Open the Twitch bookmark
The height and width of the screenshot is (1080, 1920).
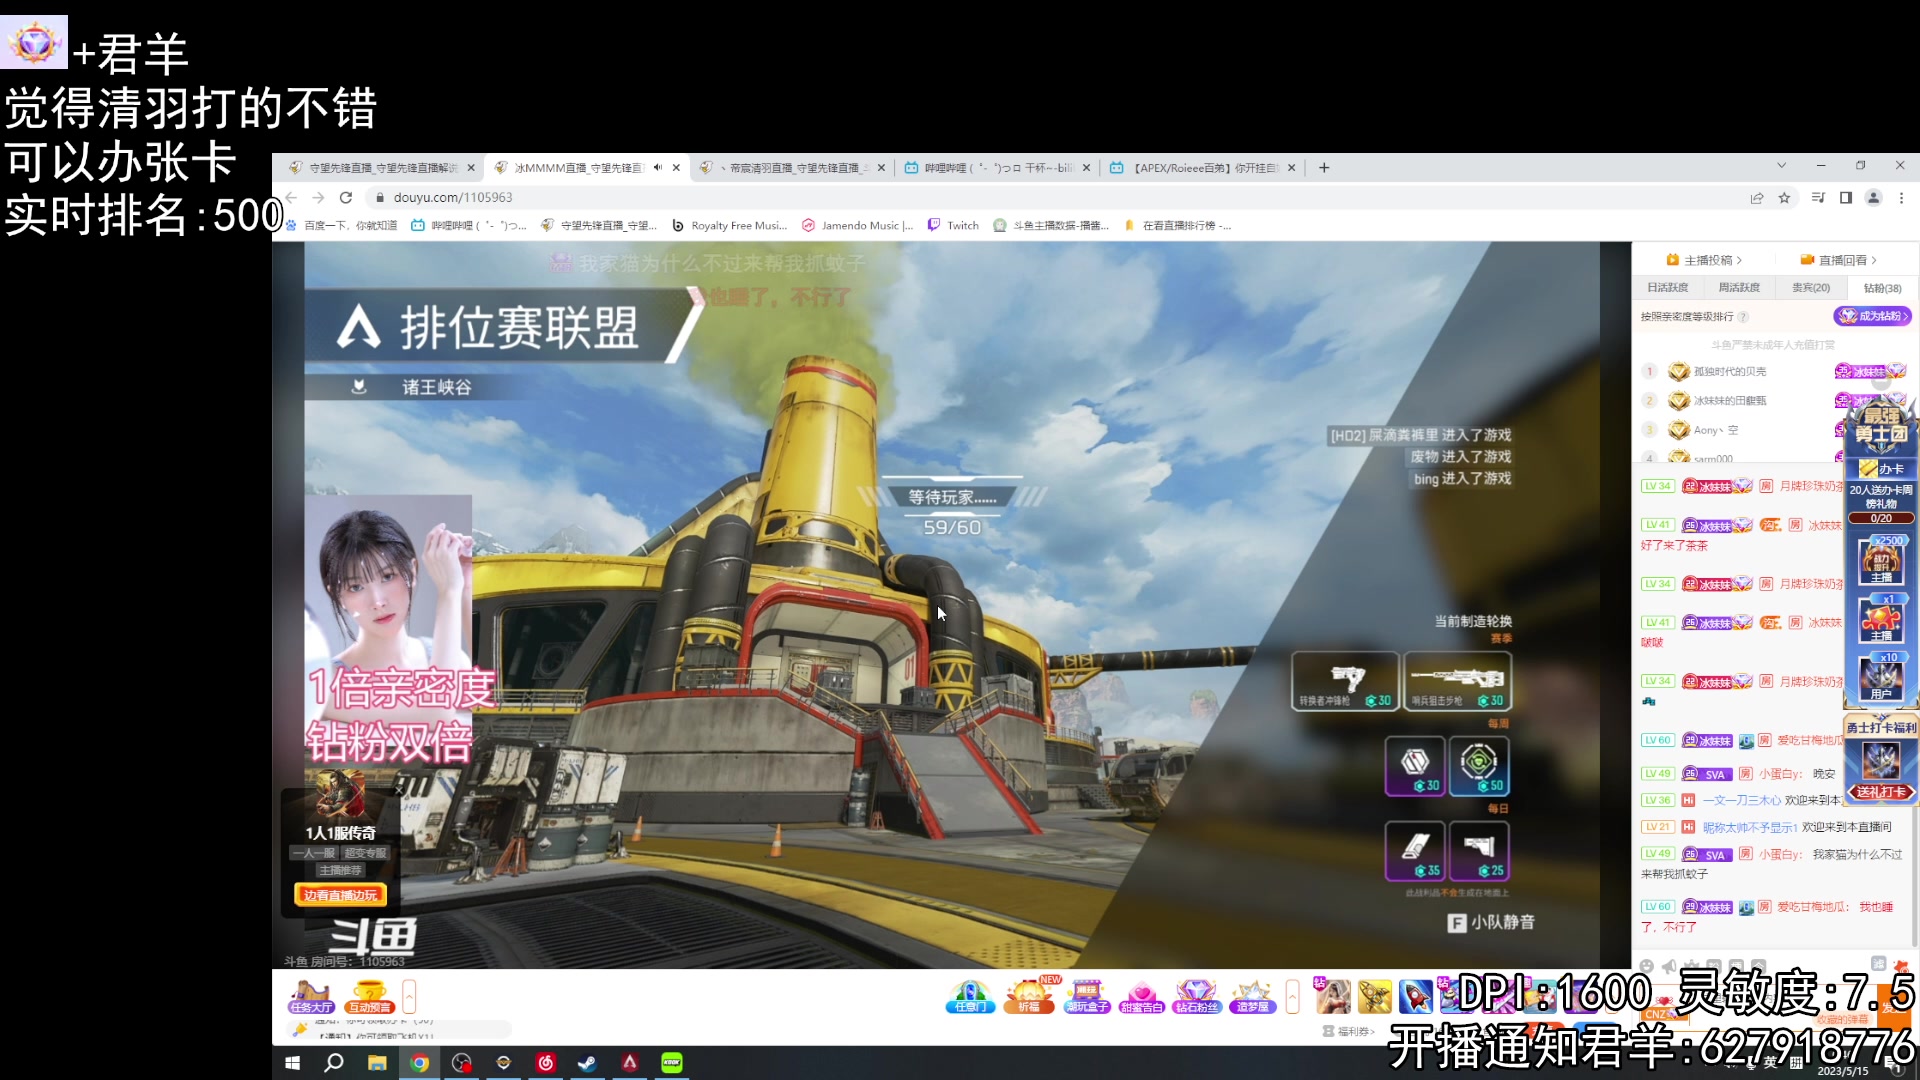pyautogui.click(x=954, y=226)
